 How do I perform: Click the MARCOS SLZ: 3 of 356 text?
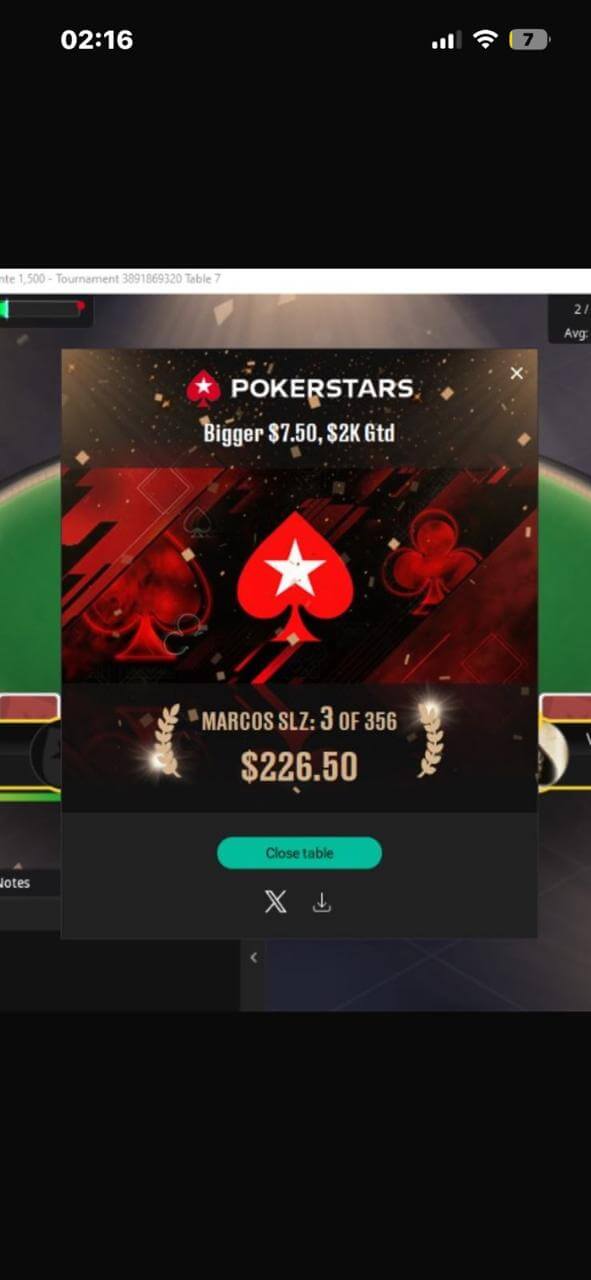coord(299,719)
